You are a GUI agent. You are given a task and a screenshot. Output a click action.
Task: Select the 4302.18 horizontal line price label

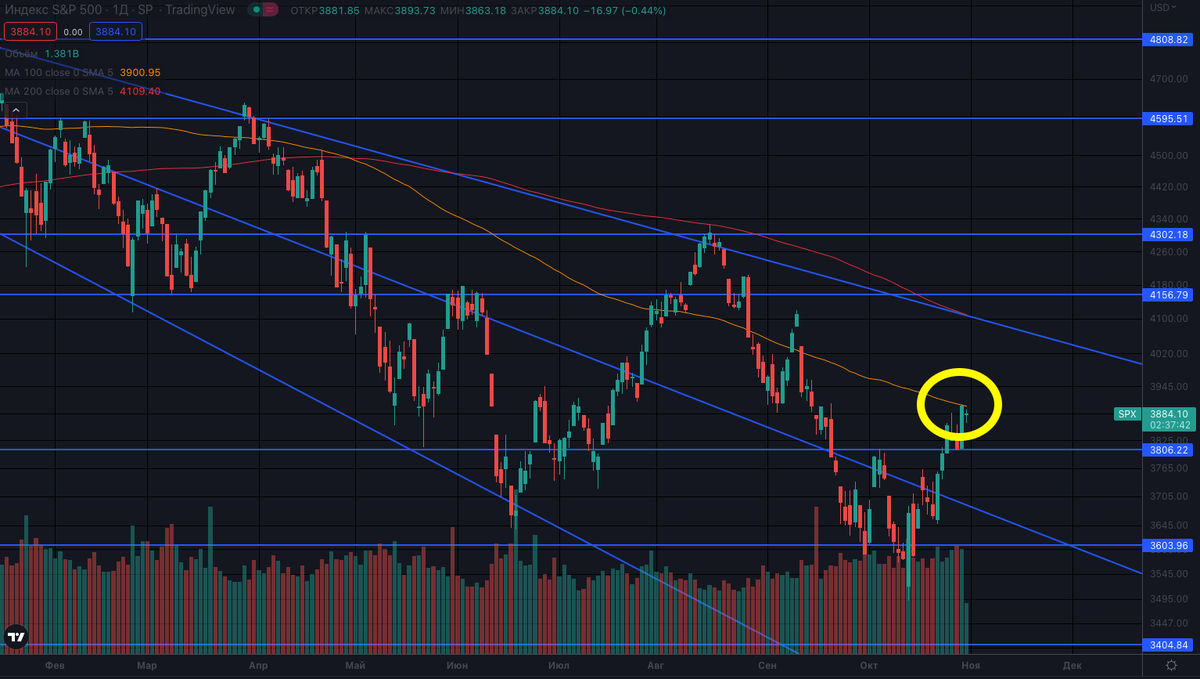(1169, 235)
